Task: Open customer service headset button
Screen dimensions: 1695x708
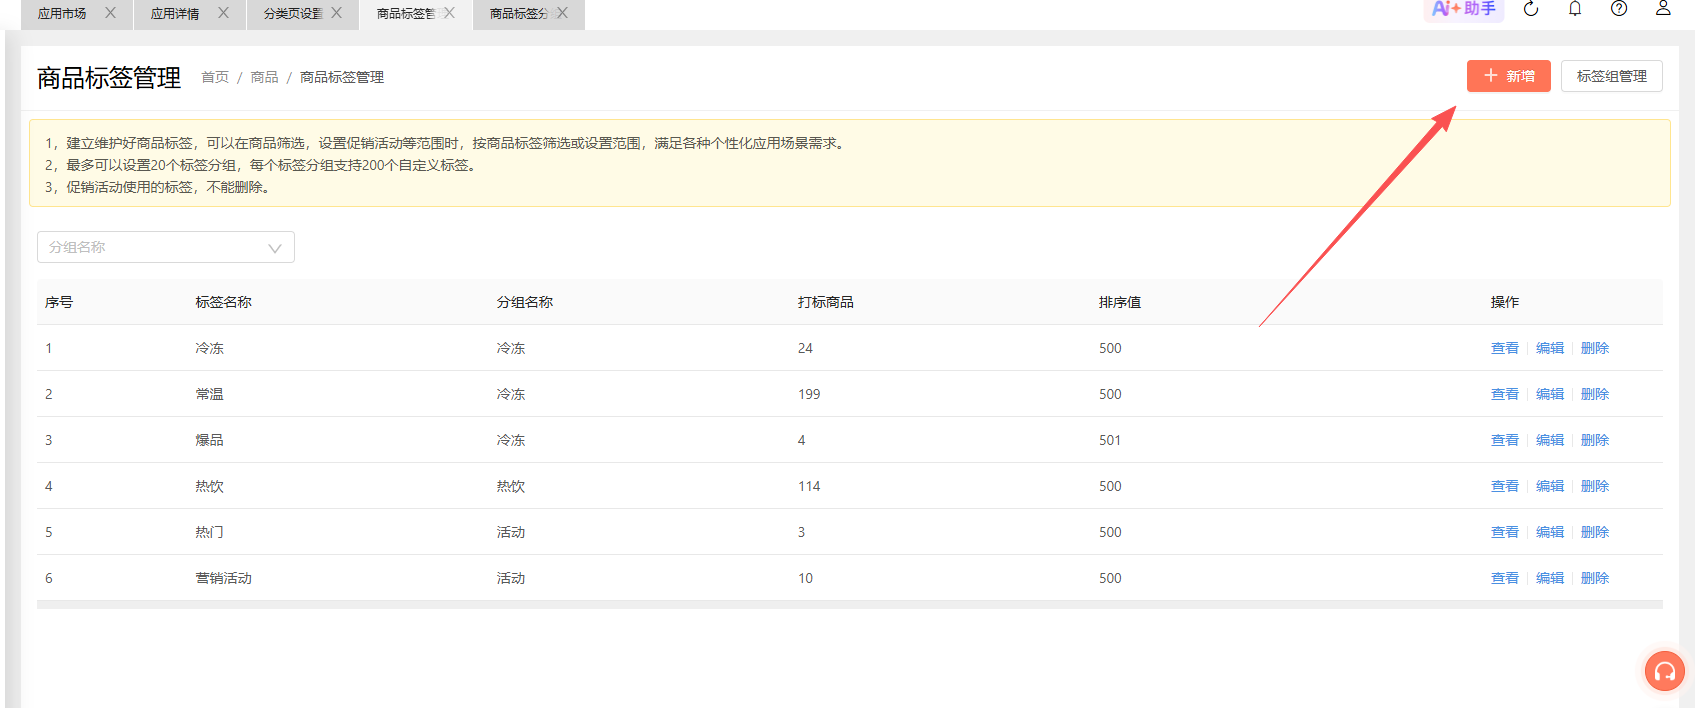Action: pos(1665,671)
